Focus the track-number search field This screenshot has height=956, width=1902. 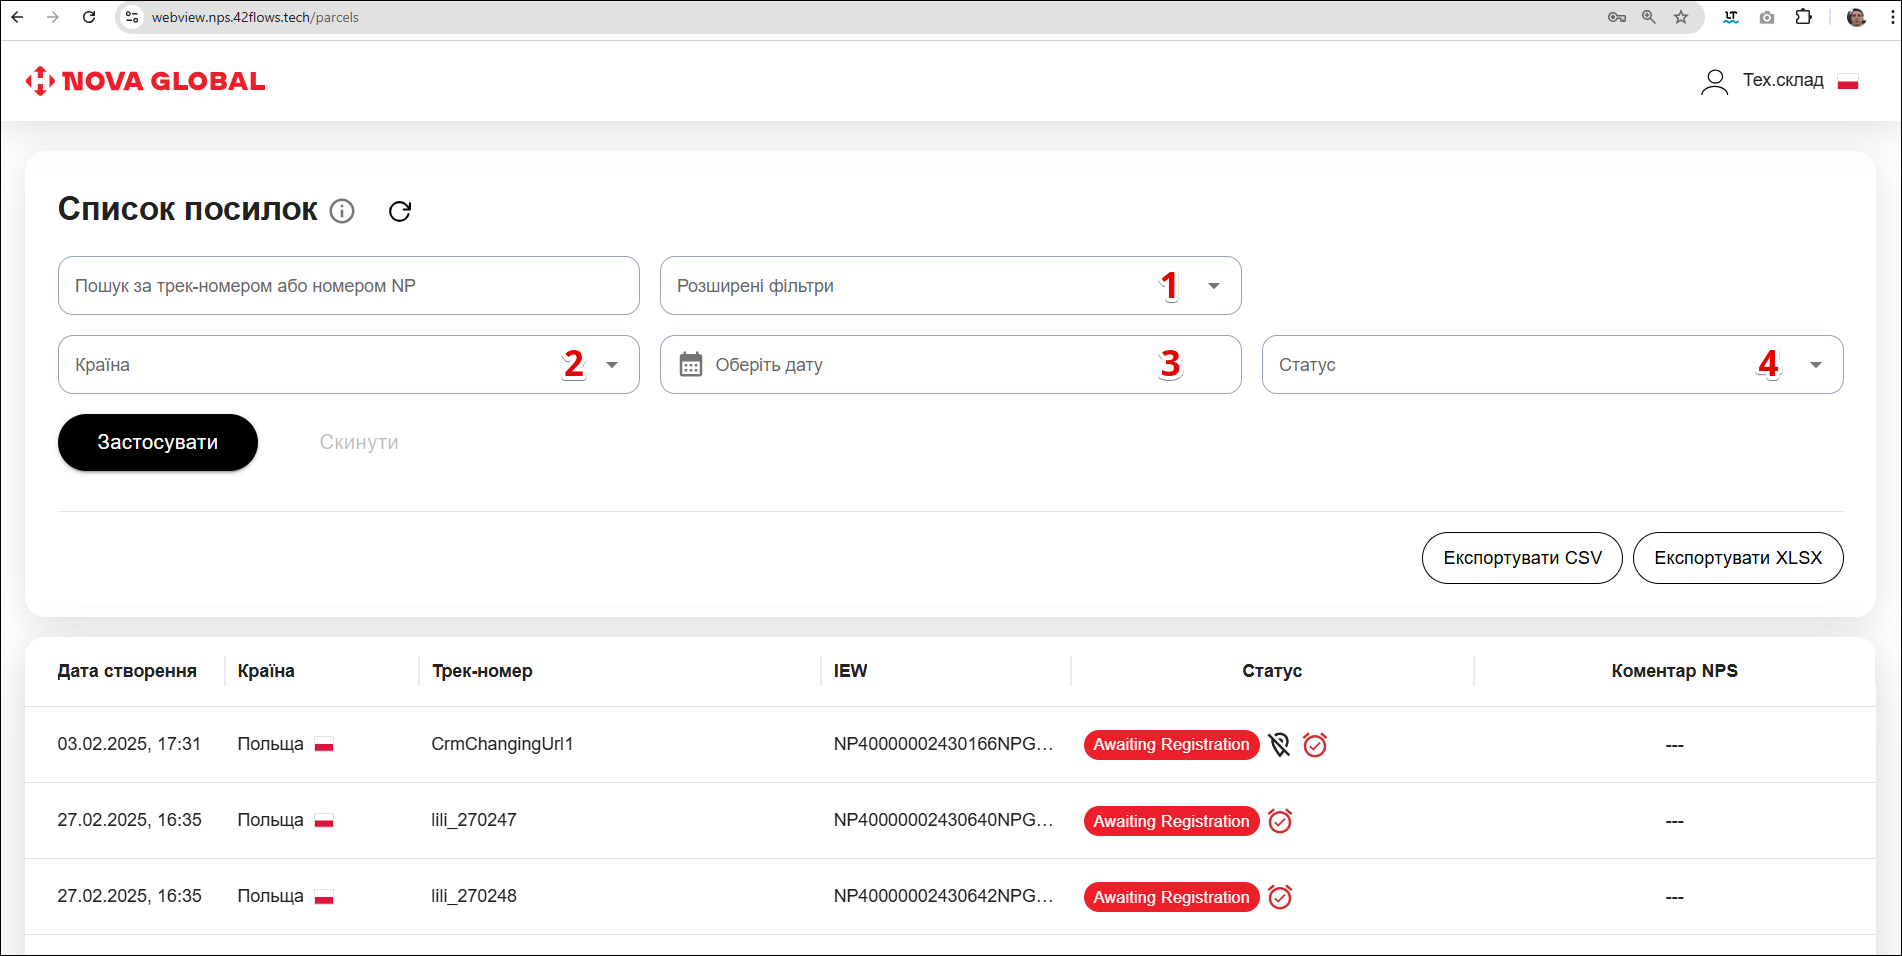pyautogui.click(x=348, y=286)
